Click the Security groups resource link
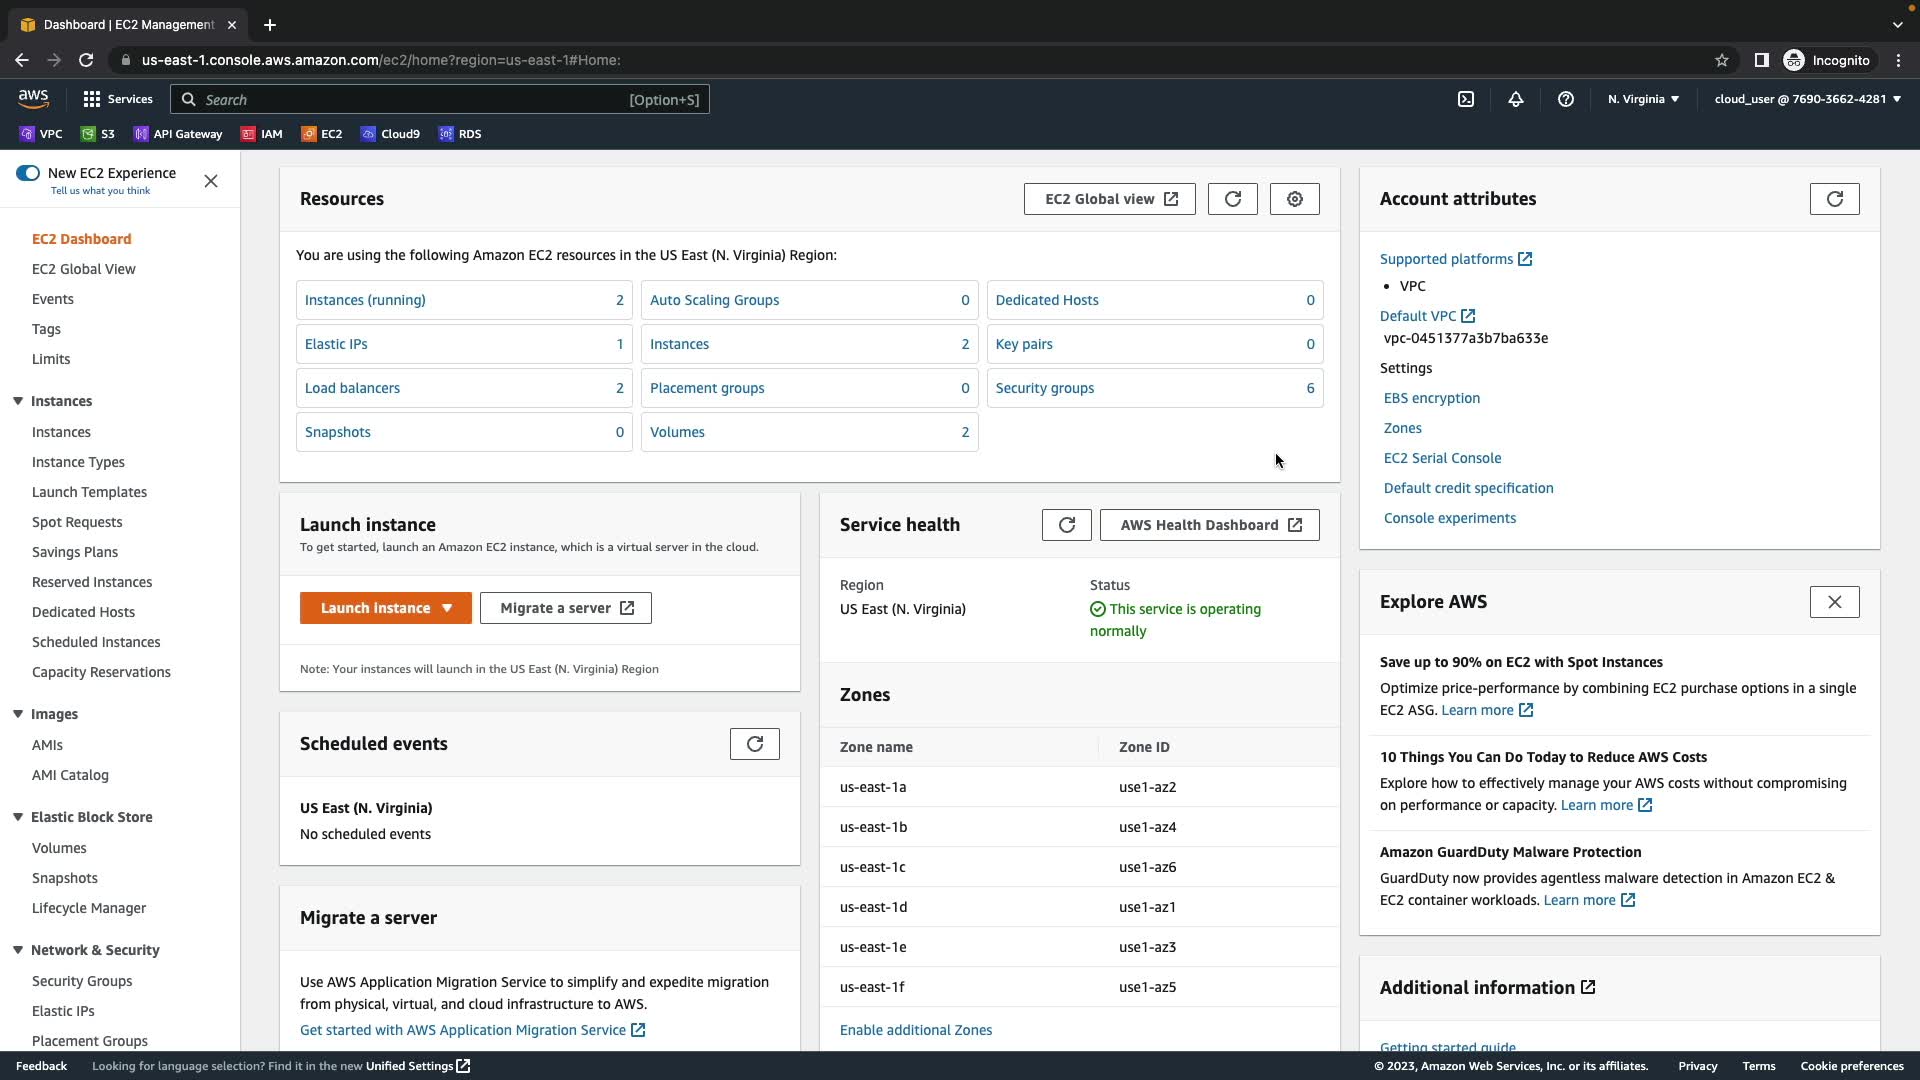The width and height of the screenshot is (1920, 1080). [x=1044, y=388]
